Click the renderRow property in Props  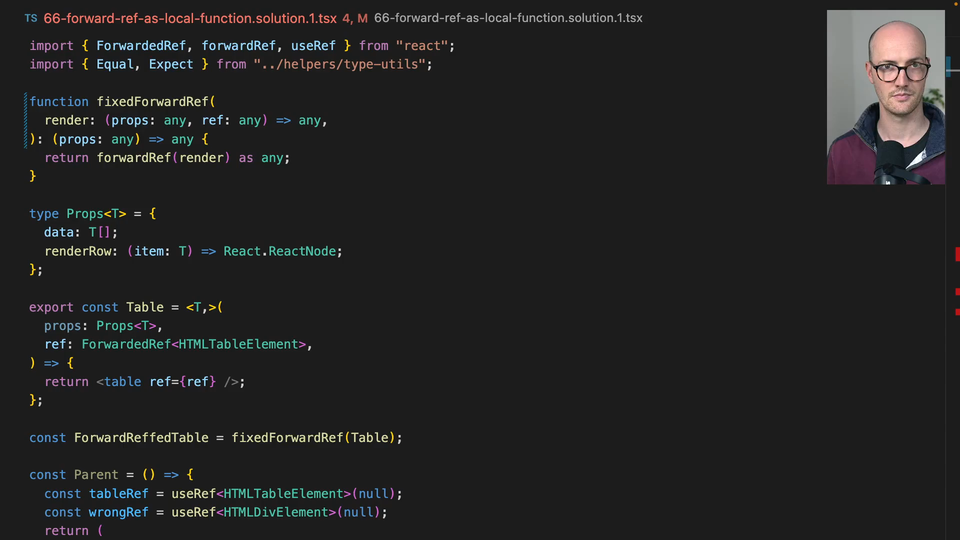pyautogui.click(x=80, y=251)
